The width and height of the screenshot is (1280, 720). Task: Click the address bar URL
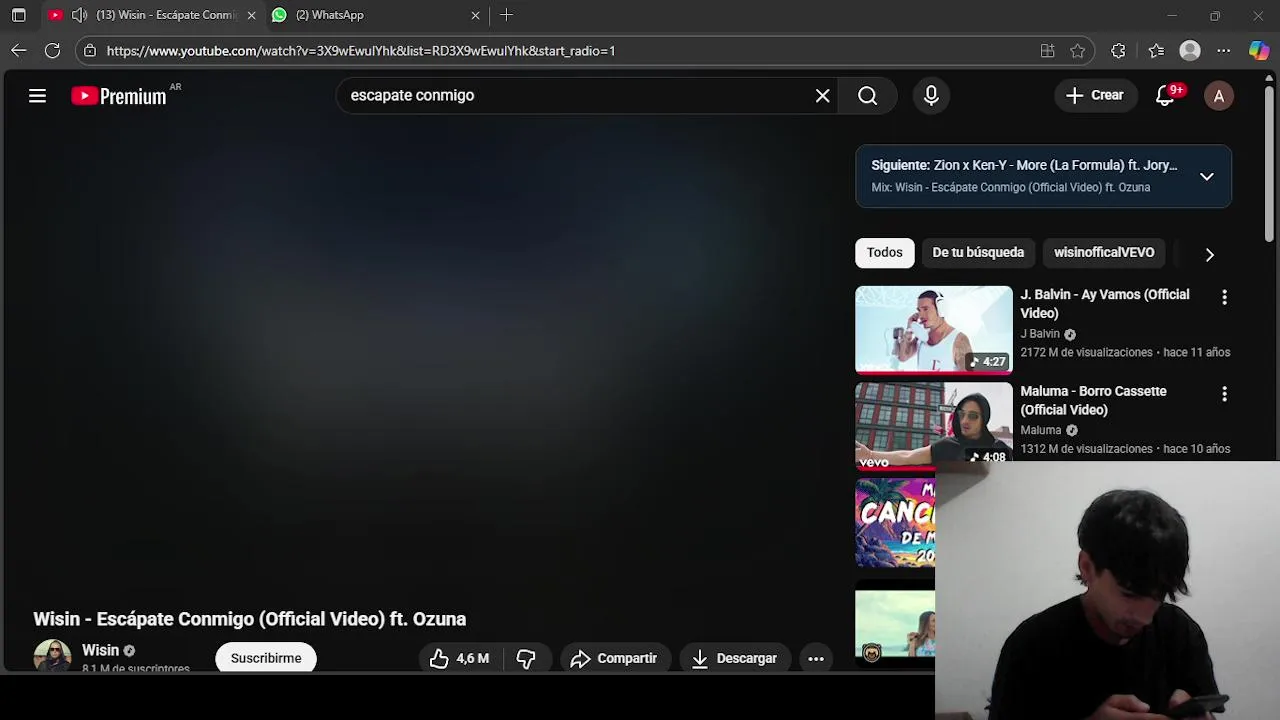tap(360, 51)
